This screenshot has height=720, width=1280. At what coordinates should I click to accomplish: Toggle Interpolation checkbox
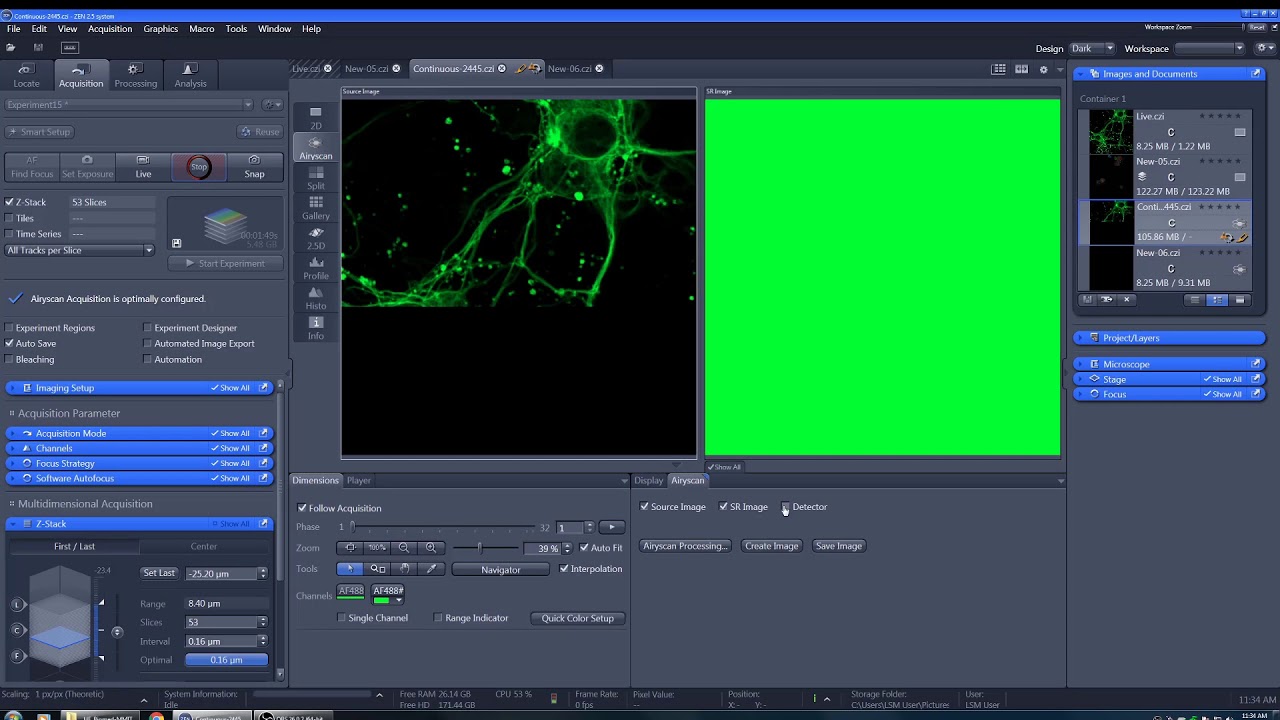(x=564, y=569)
